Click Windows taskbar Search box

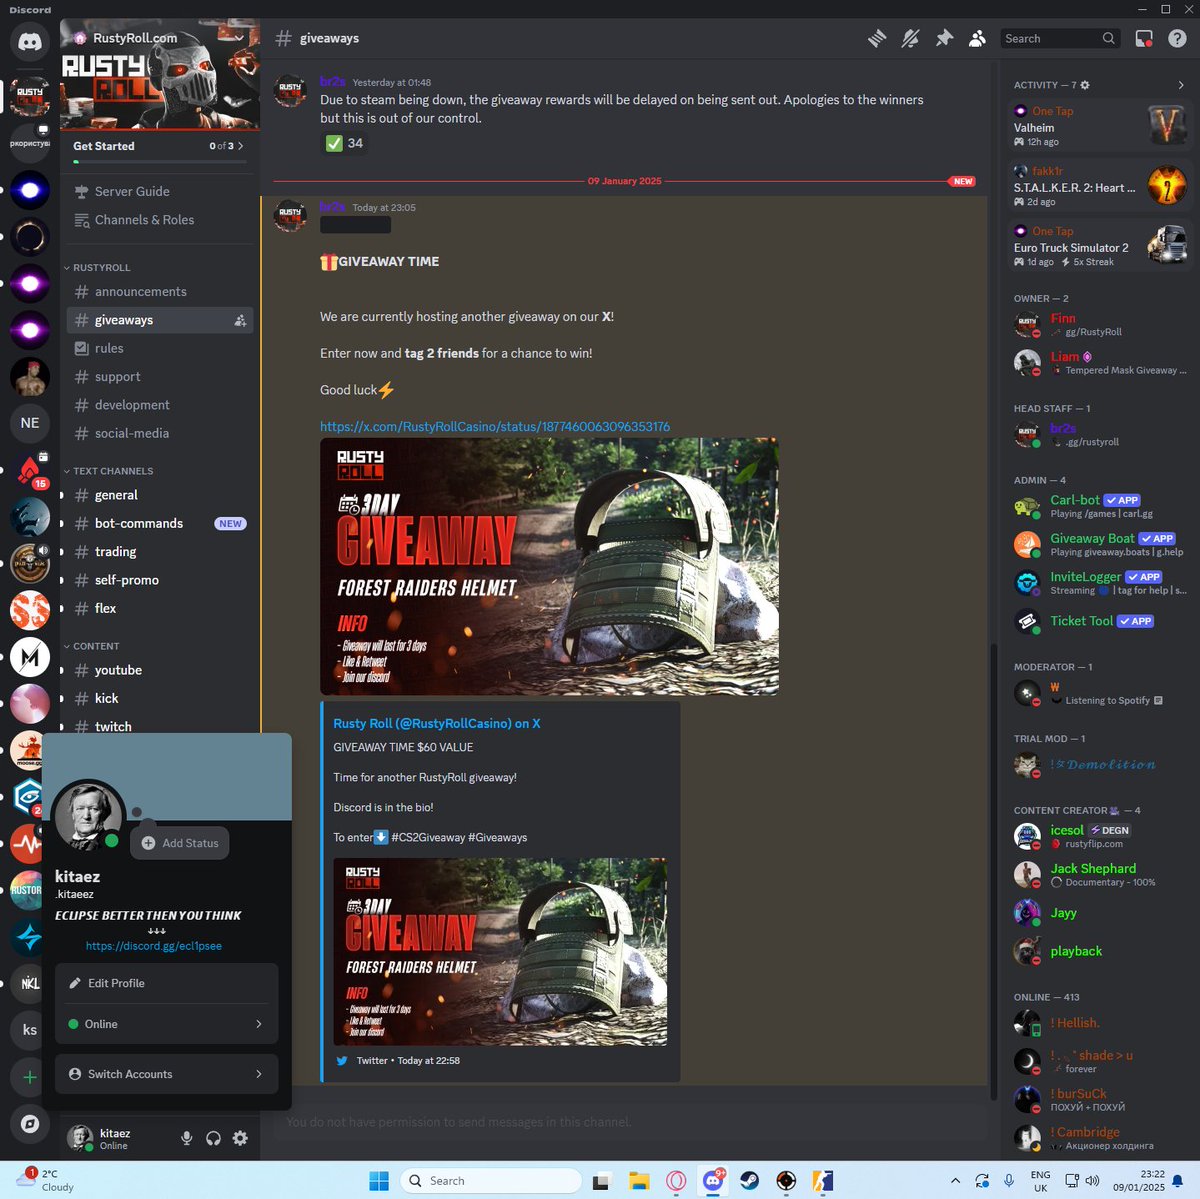491,1181
